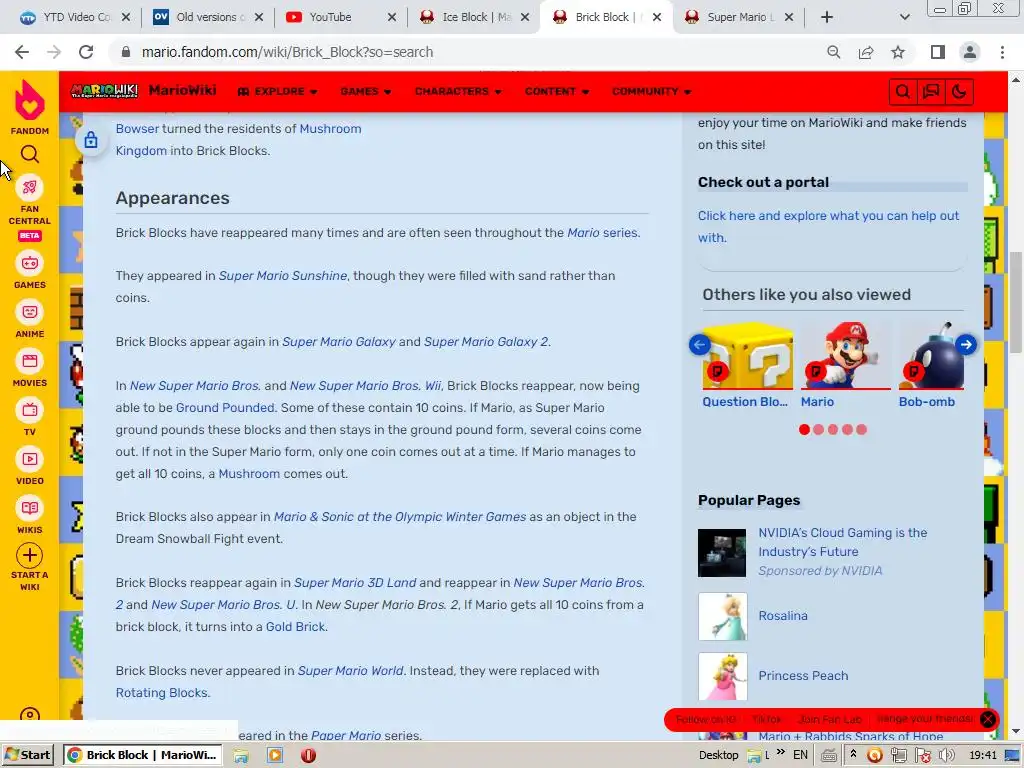Expand the Characters dropdown menu
Screen dimensions: 1024x768
(x=458, y=91)
